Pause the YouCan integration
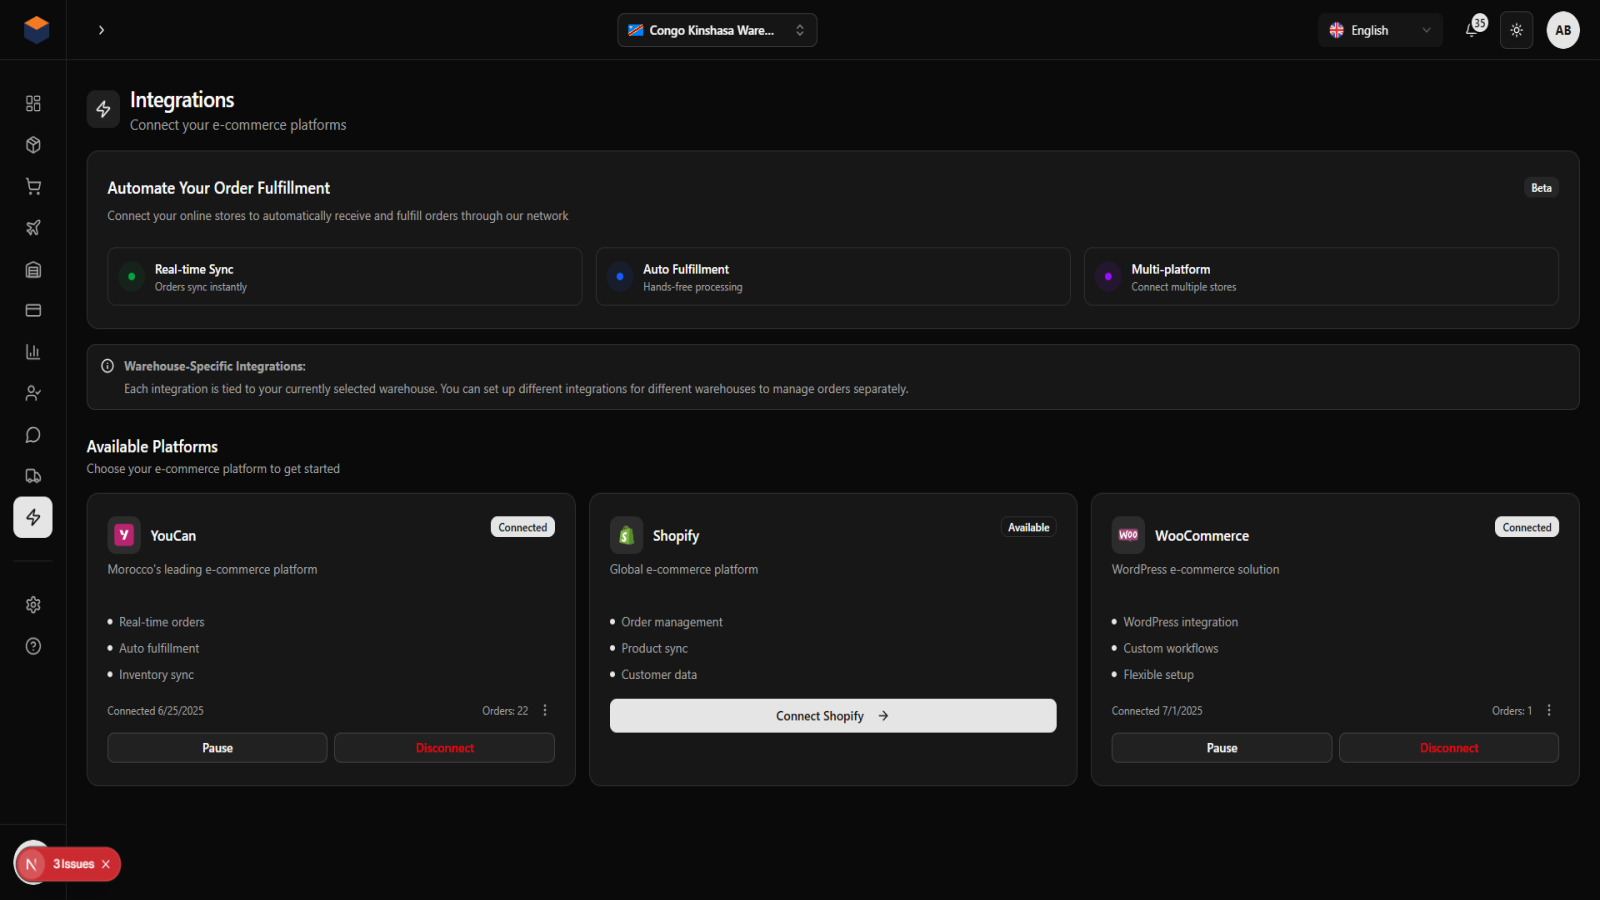1600x900 pixels. tap(217, 747)
